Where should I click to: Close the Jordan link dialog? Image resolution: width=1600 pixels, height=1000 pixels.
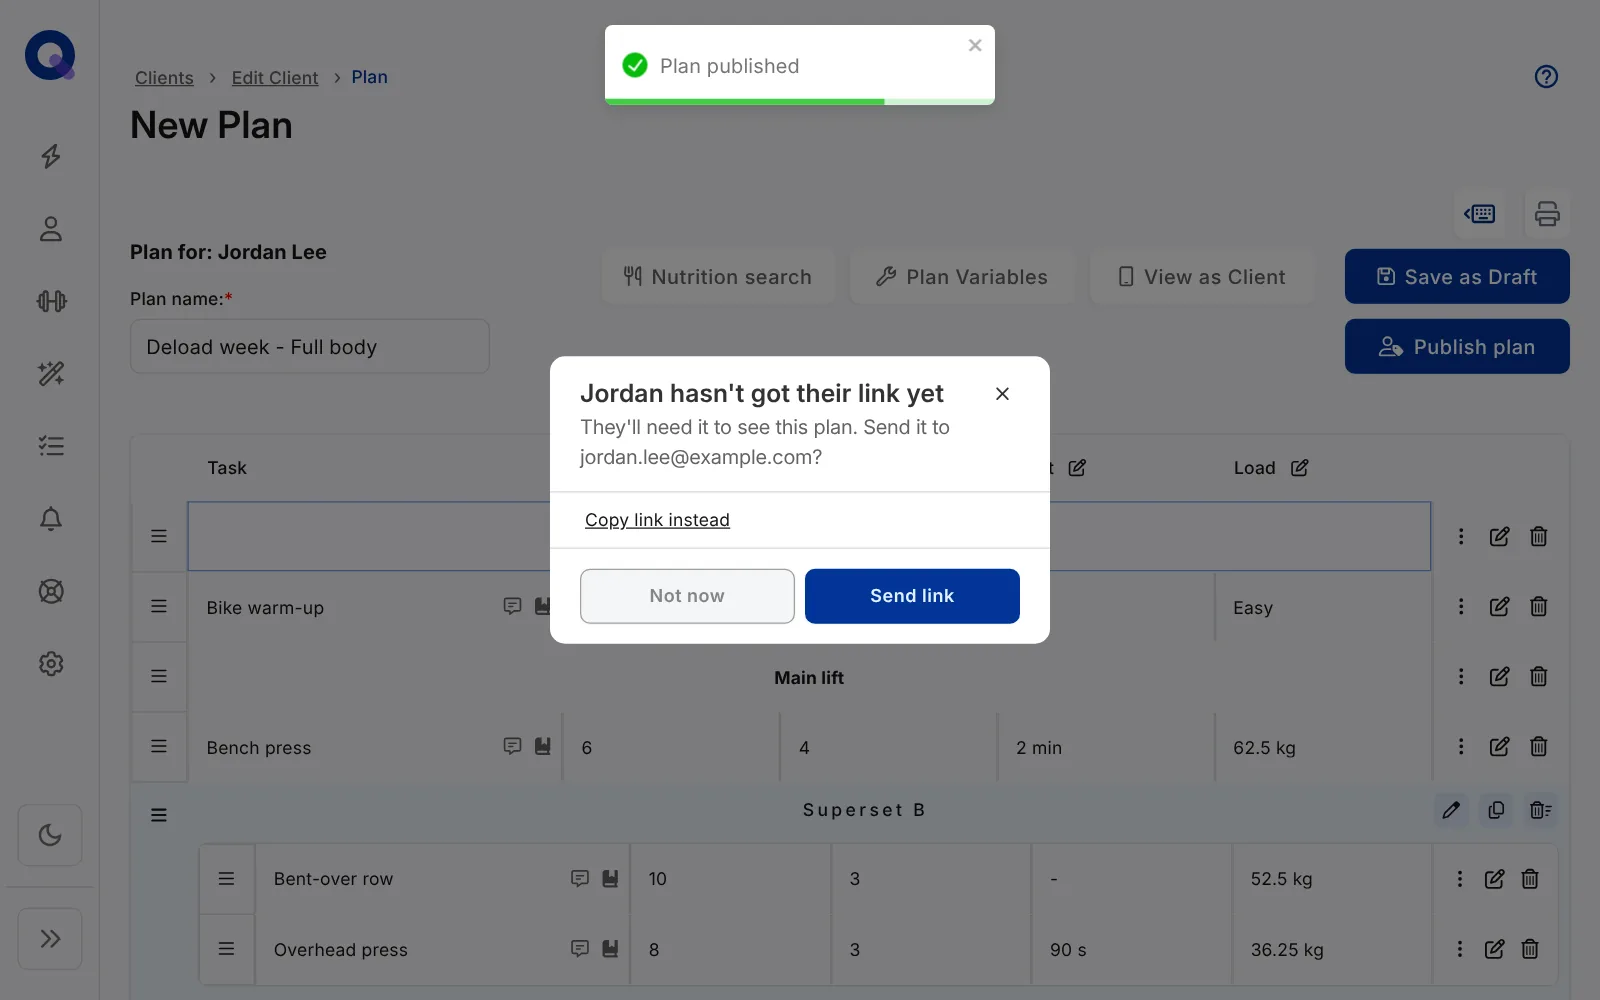(1002, 394)
